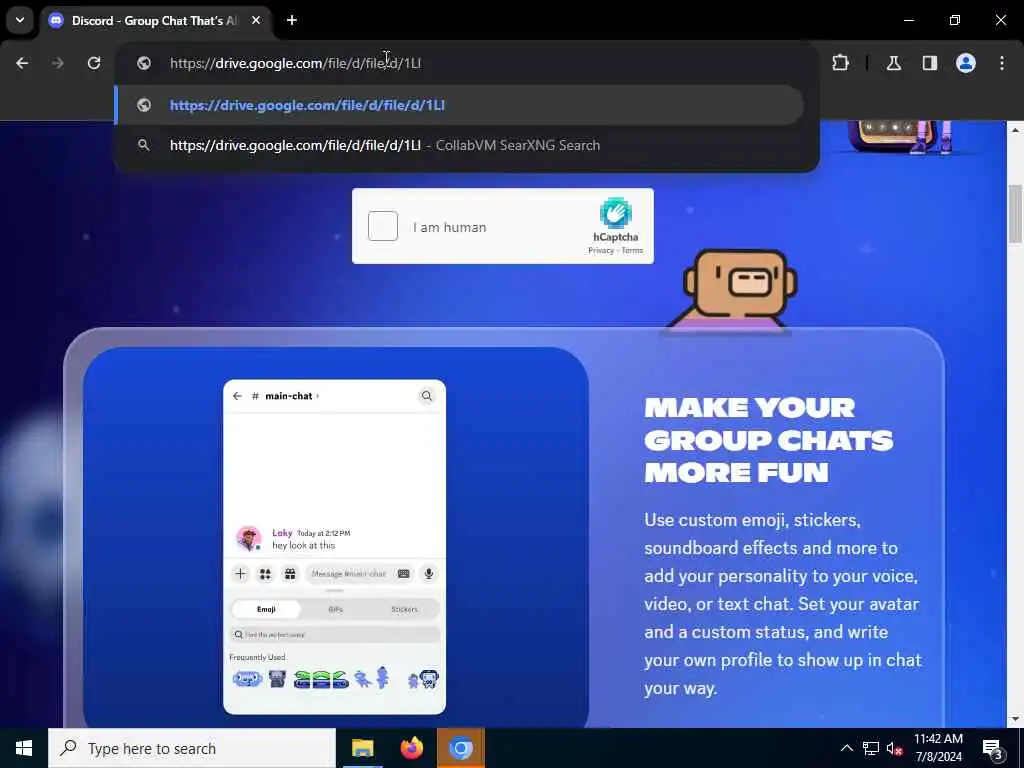1024x768 pixels.
Task: Select the blue drive.google.com URL suggestion
Action: 459,105
